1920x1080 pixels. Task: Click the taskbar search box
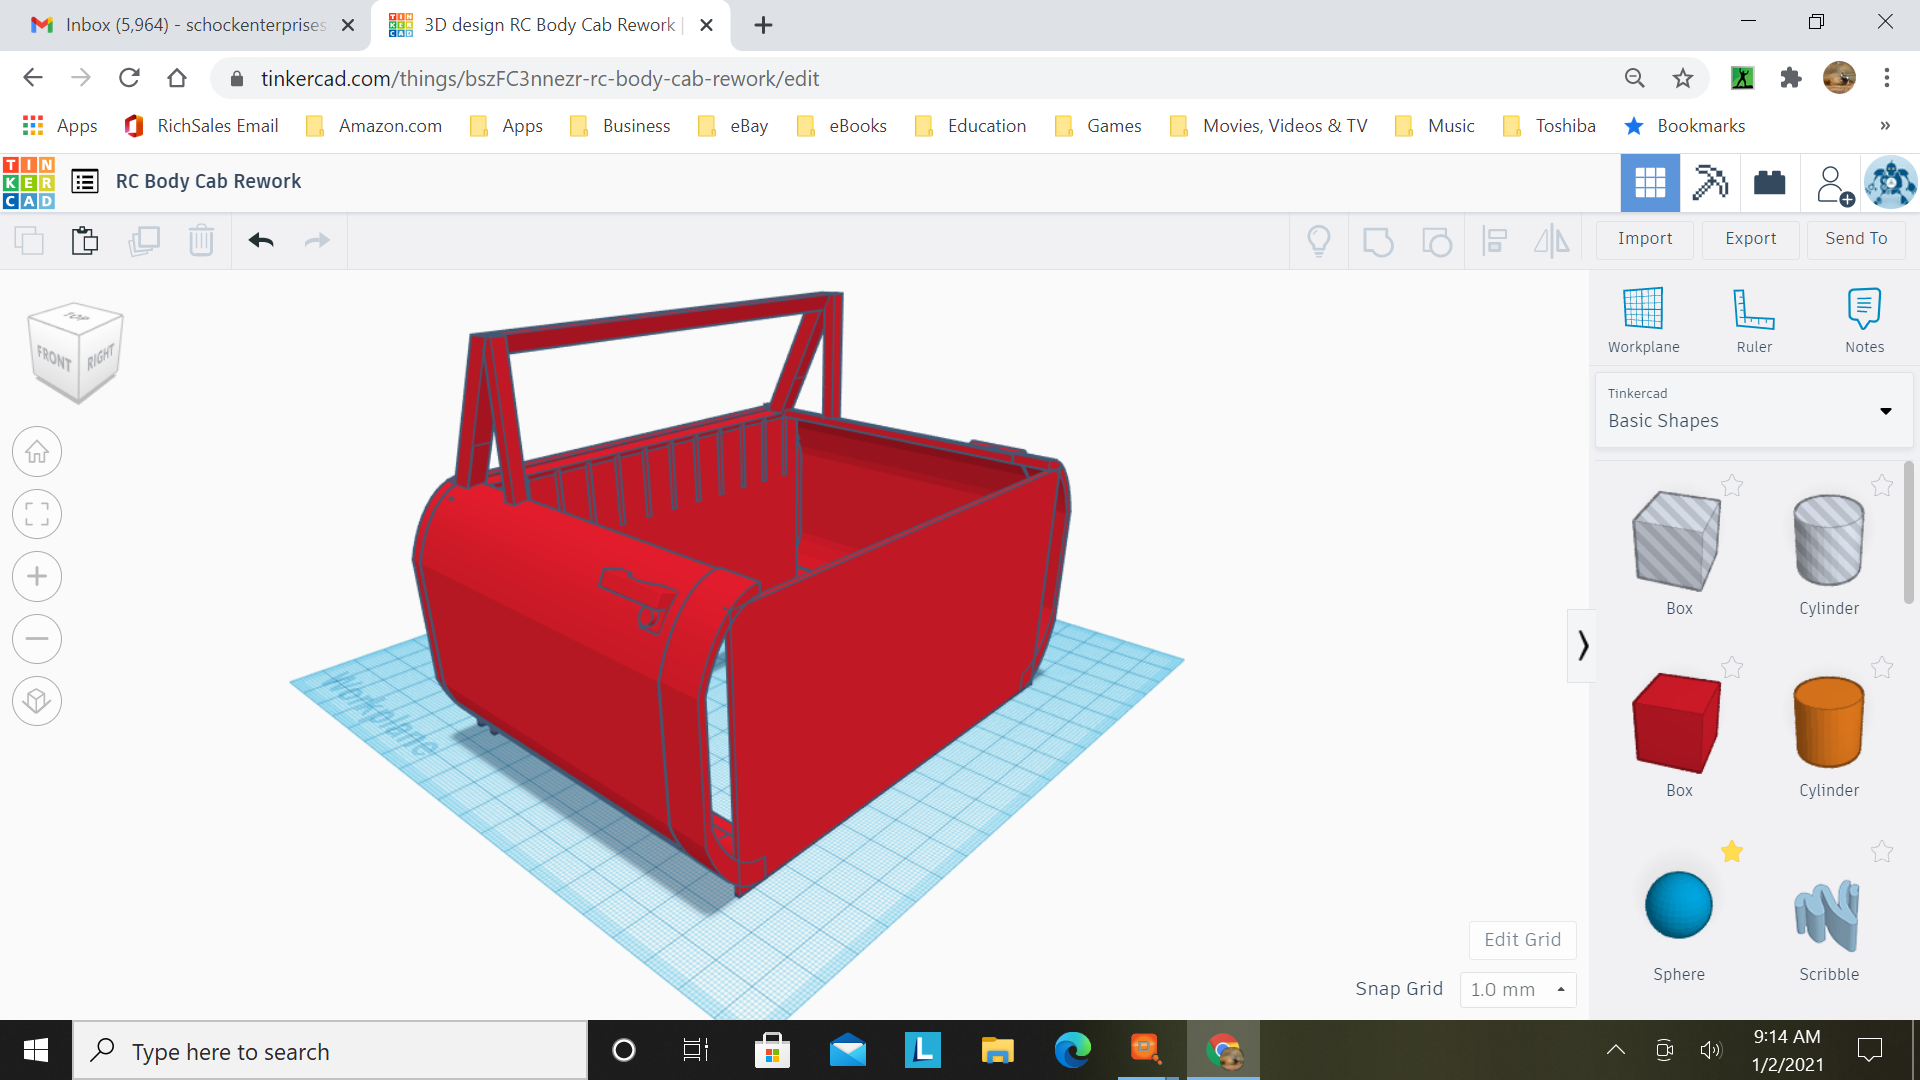[x=330, y=1051]
